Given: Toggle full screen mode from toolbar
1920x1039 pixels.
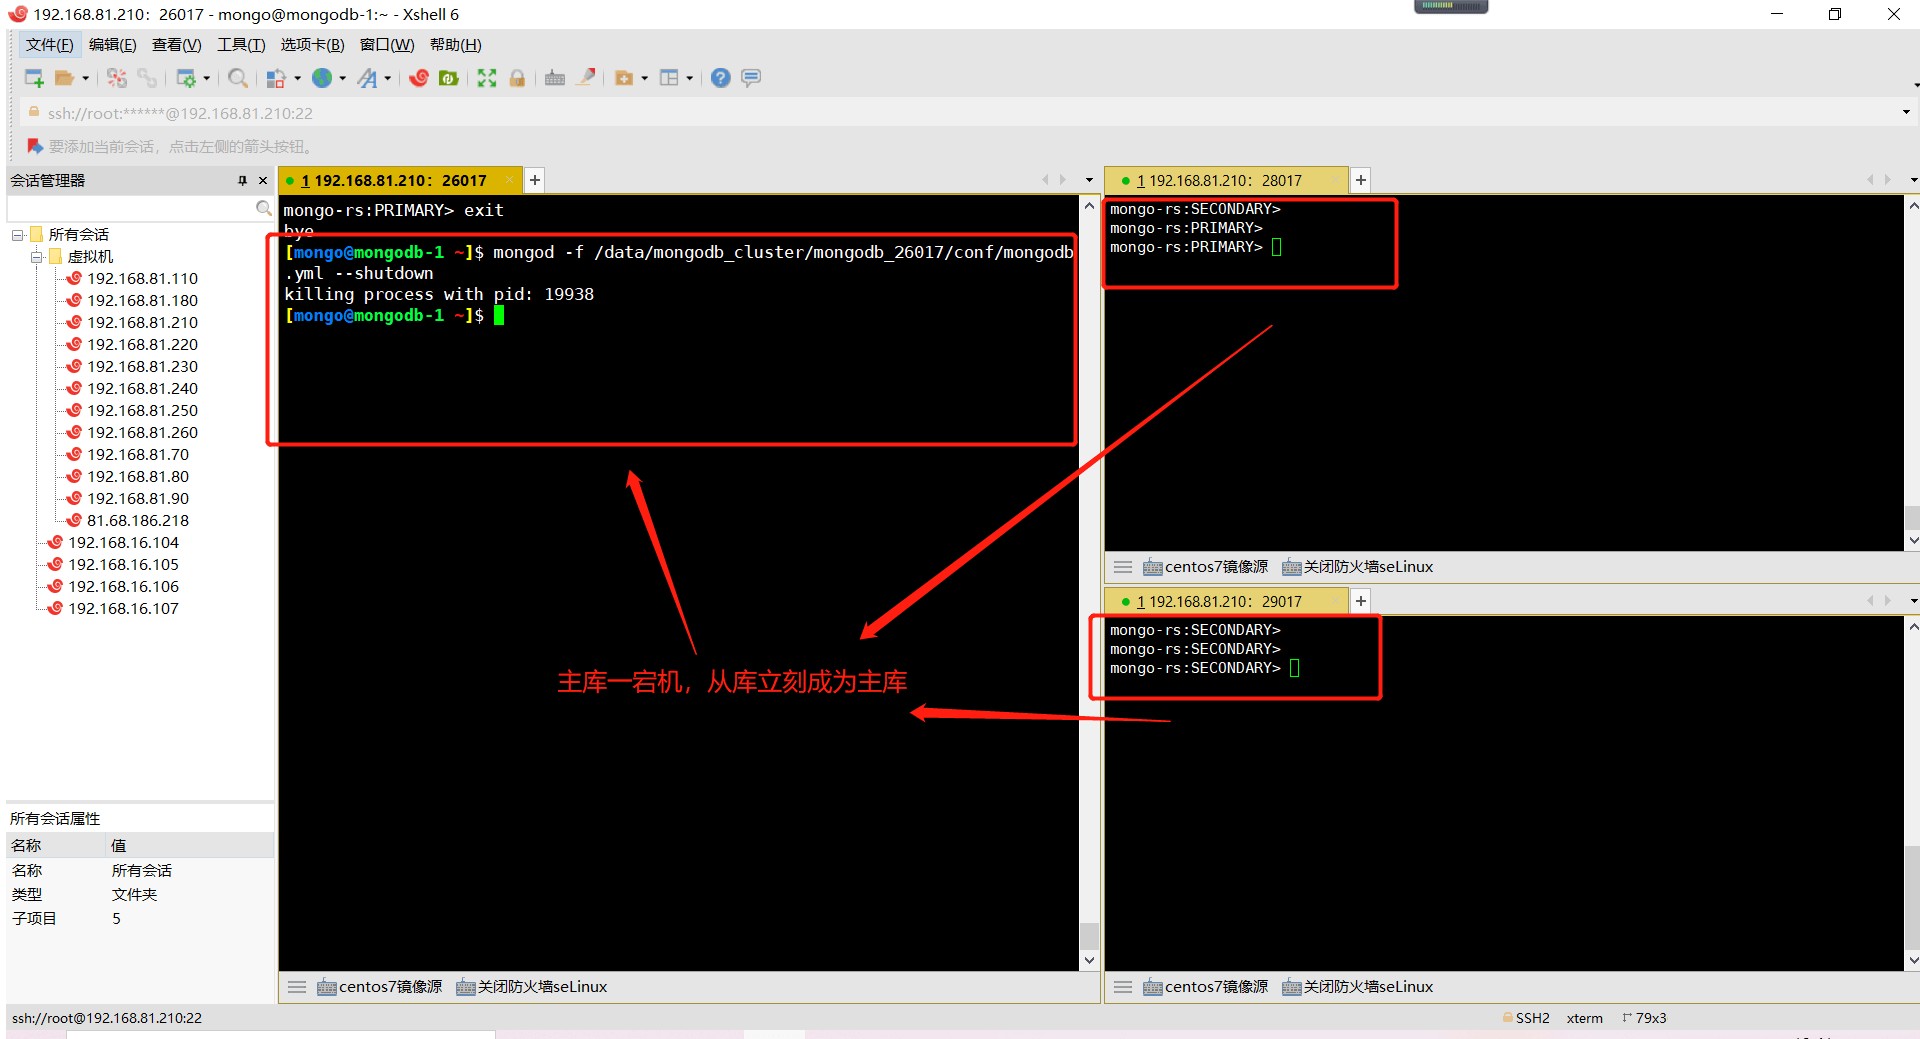Looking at the screenshot, I should click(x=487, y=78).
